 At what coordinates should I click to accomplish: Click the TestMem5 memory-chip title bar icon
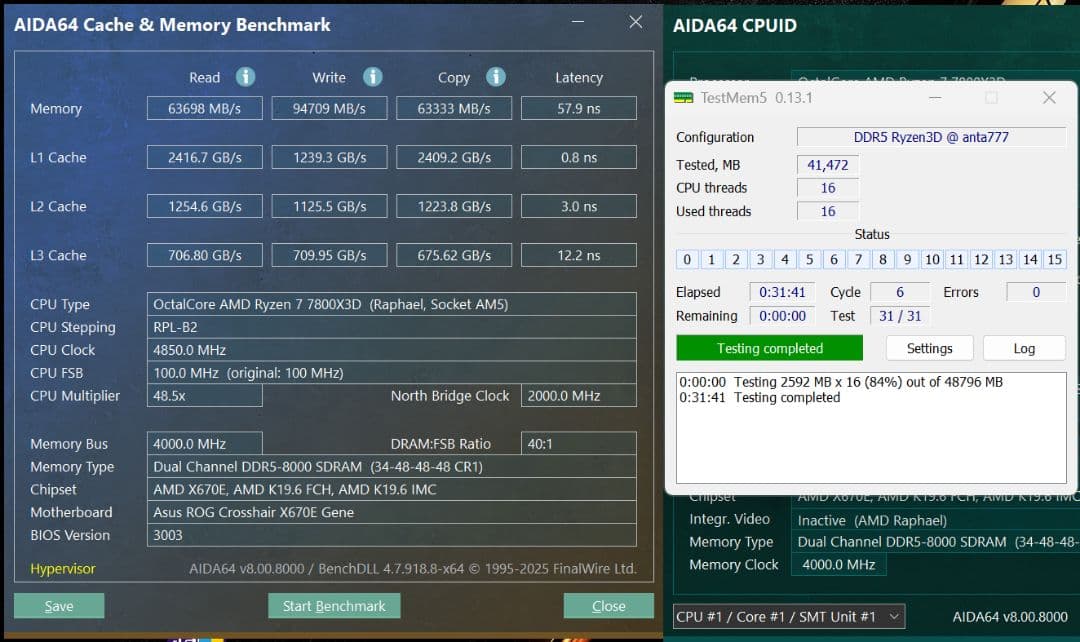[683, 97]
